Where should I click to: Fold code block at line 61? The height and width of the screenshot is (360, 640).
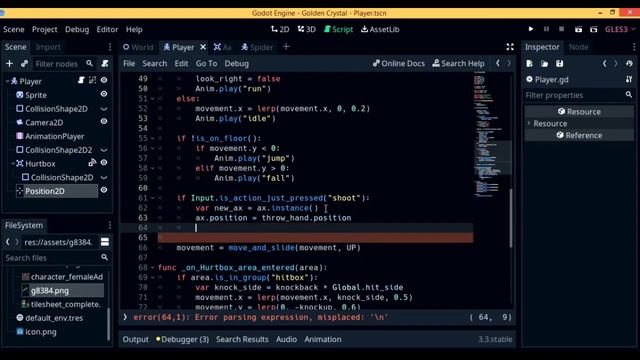pyautogui.click(x=153, y=198)
